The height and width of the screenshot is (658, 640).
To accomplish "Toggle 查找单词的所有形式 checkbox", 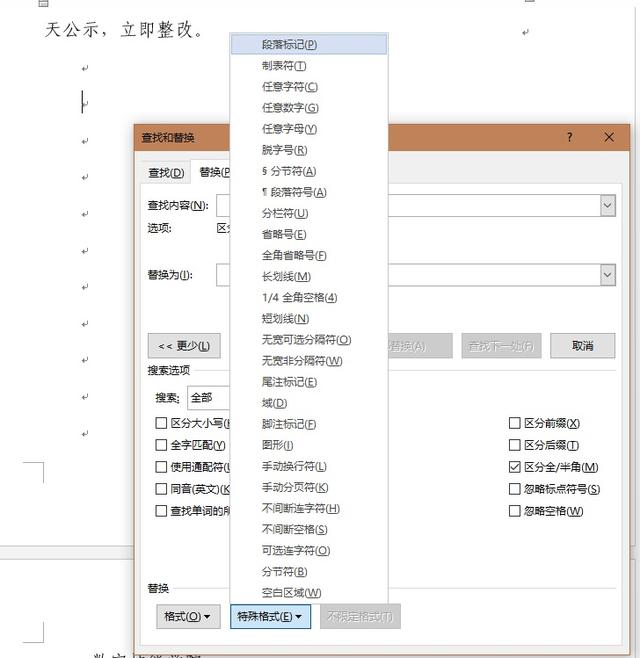I will click(161, 511).
